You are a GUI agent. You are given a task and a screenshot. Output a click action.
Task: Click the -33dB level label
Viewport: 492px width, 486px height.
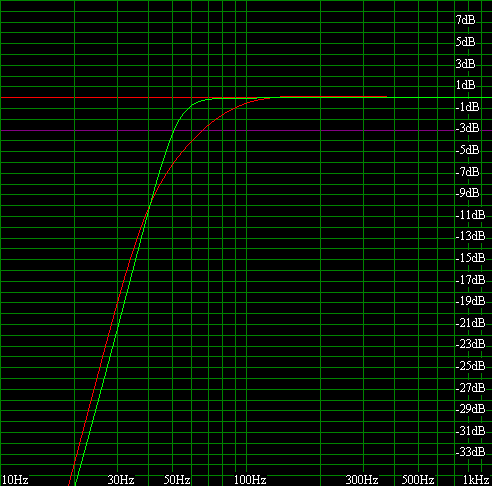470,452
